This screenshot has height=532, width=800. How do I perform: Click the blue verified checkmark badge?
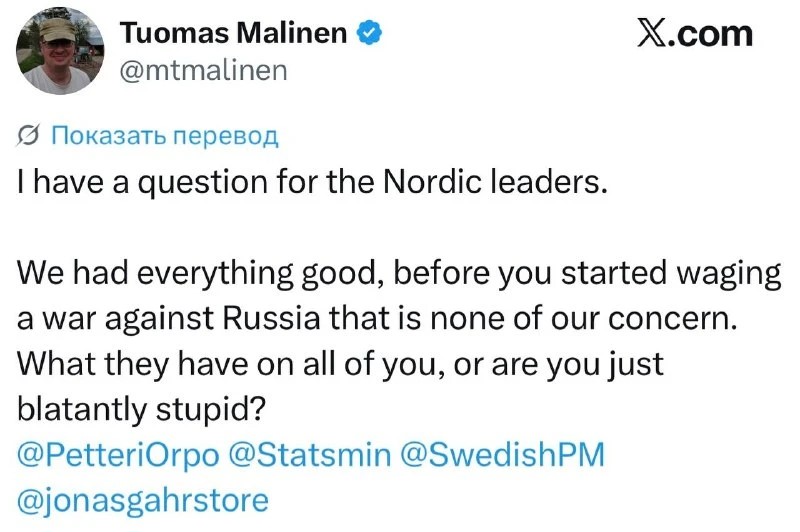click(369, 34)
